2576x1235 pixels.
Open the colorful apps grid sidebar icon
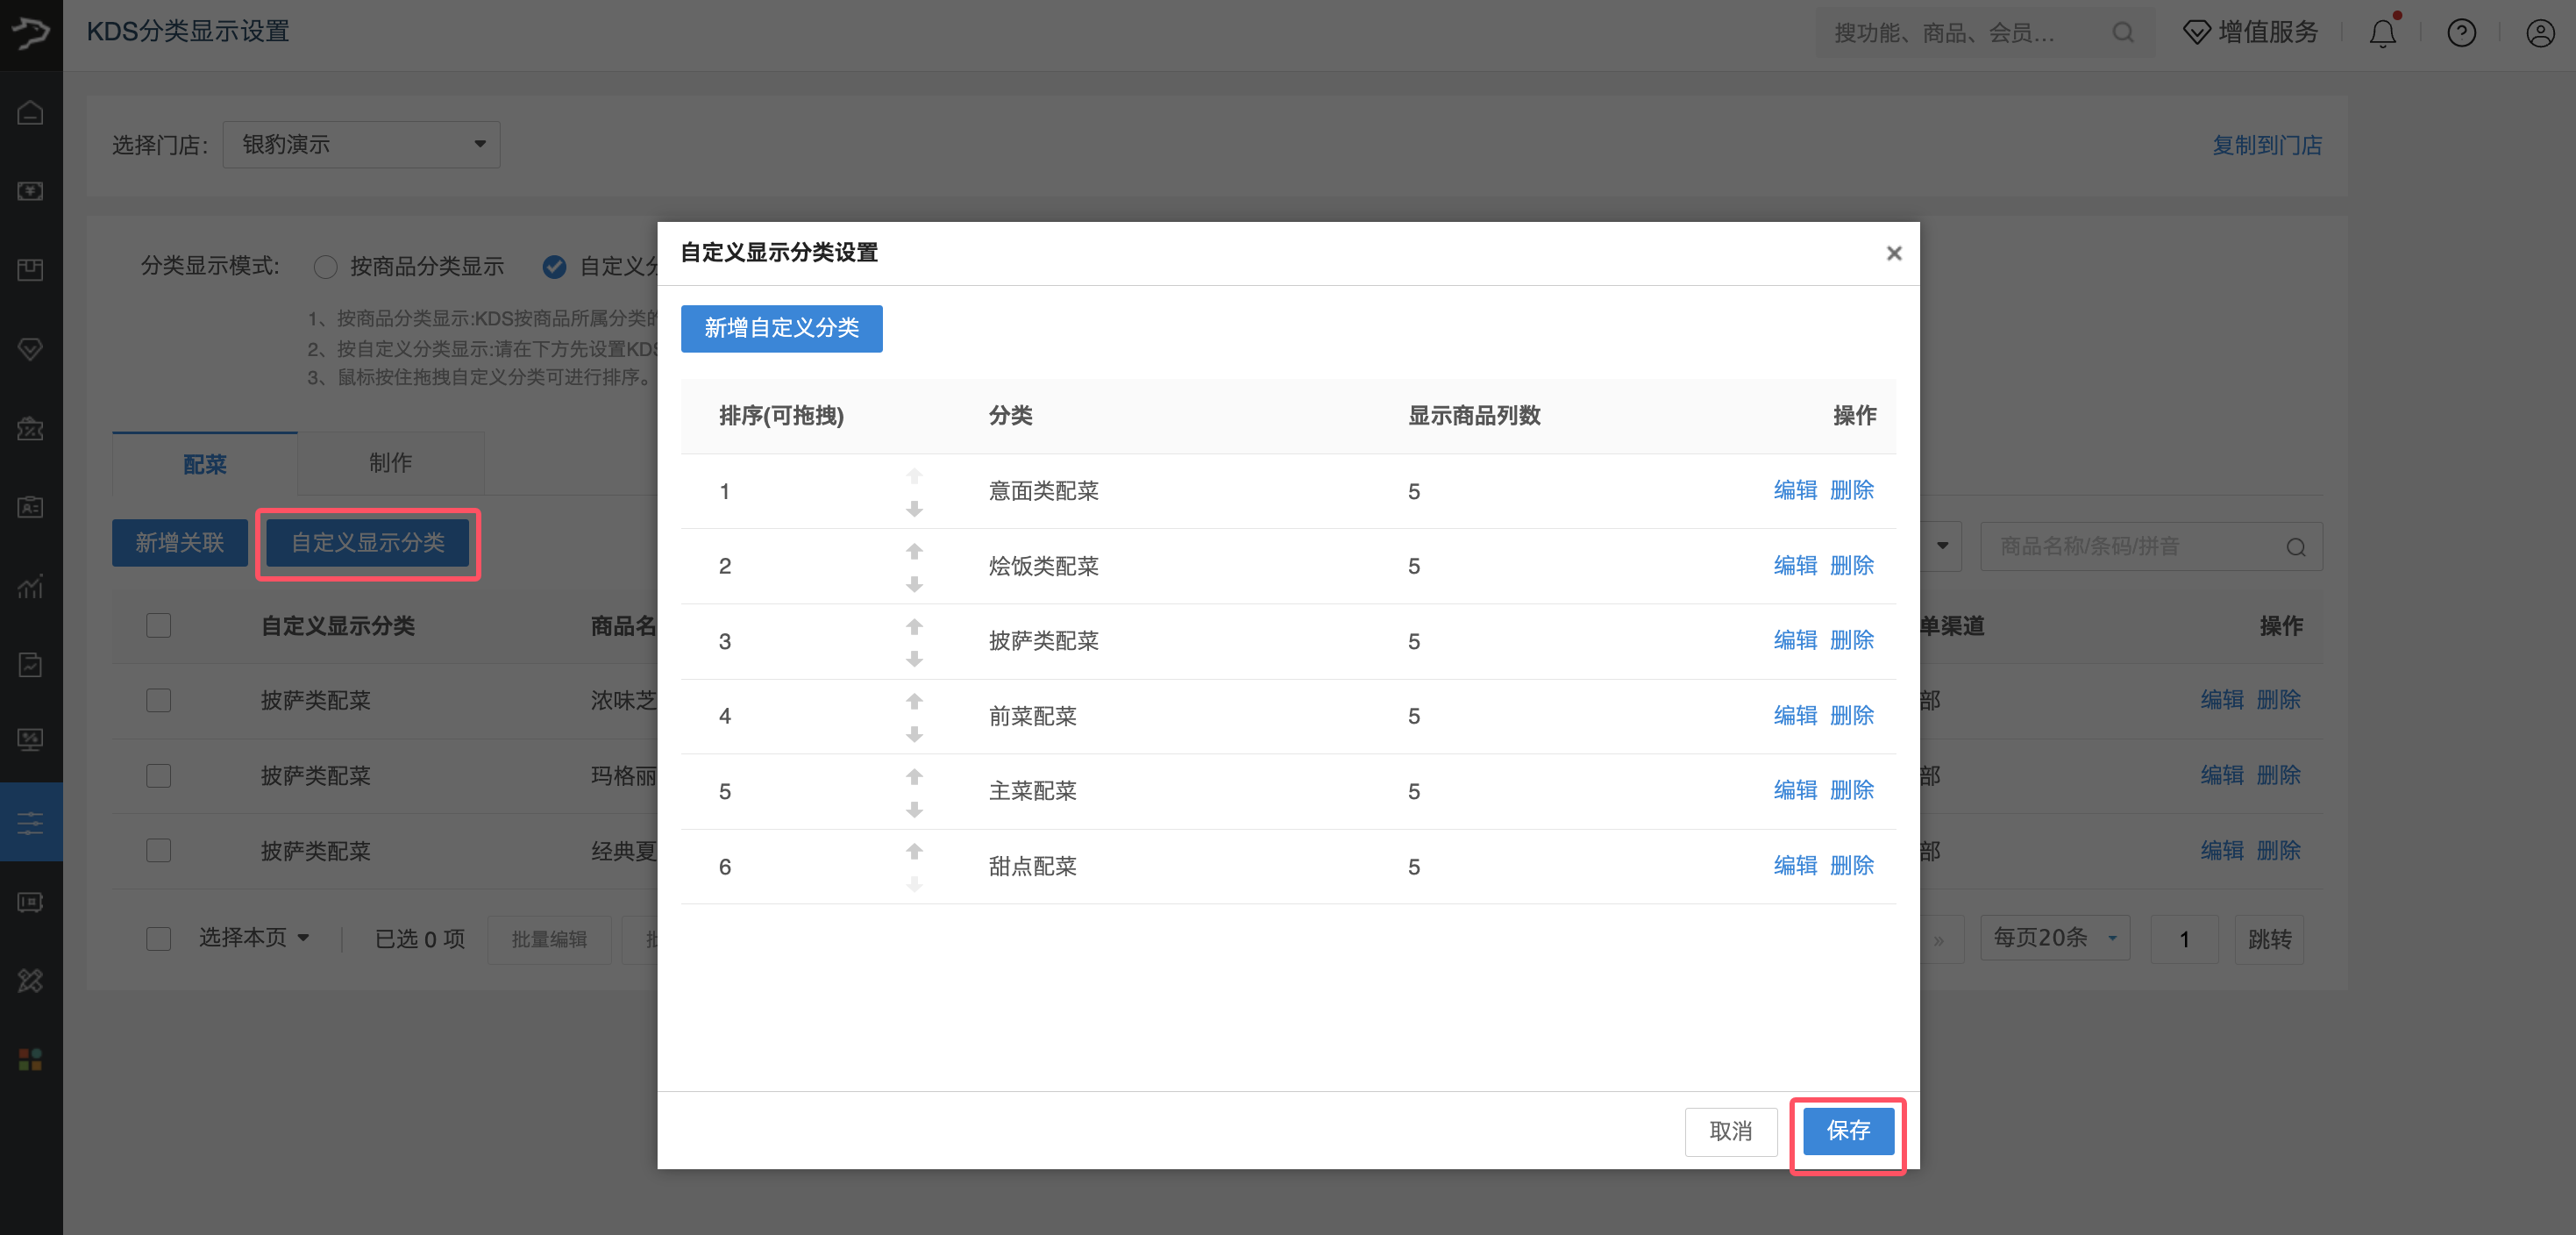tap(31, 1060)
